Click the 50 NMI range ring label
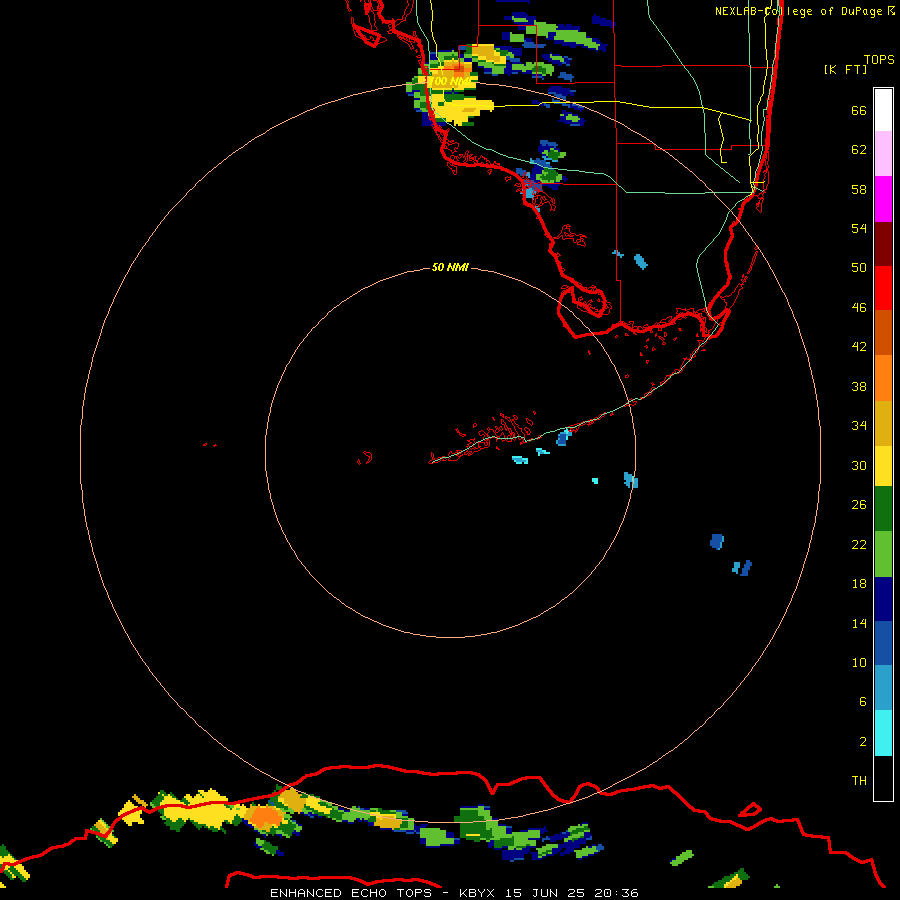The image size is (900, 900). click(450, 267)
